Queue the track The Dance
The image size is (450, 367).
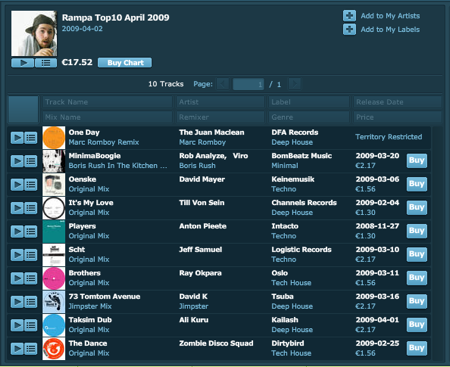(31, 349)
